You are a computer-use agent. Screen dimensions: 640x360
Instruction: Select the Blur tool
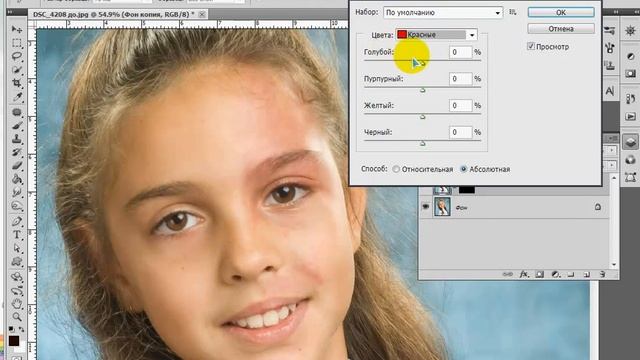coord(17,193)
